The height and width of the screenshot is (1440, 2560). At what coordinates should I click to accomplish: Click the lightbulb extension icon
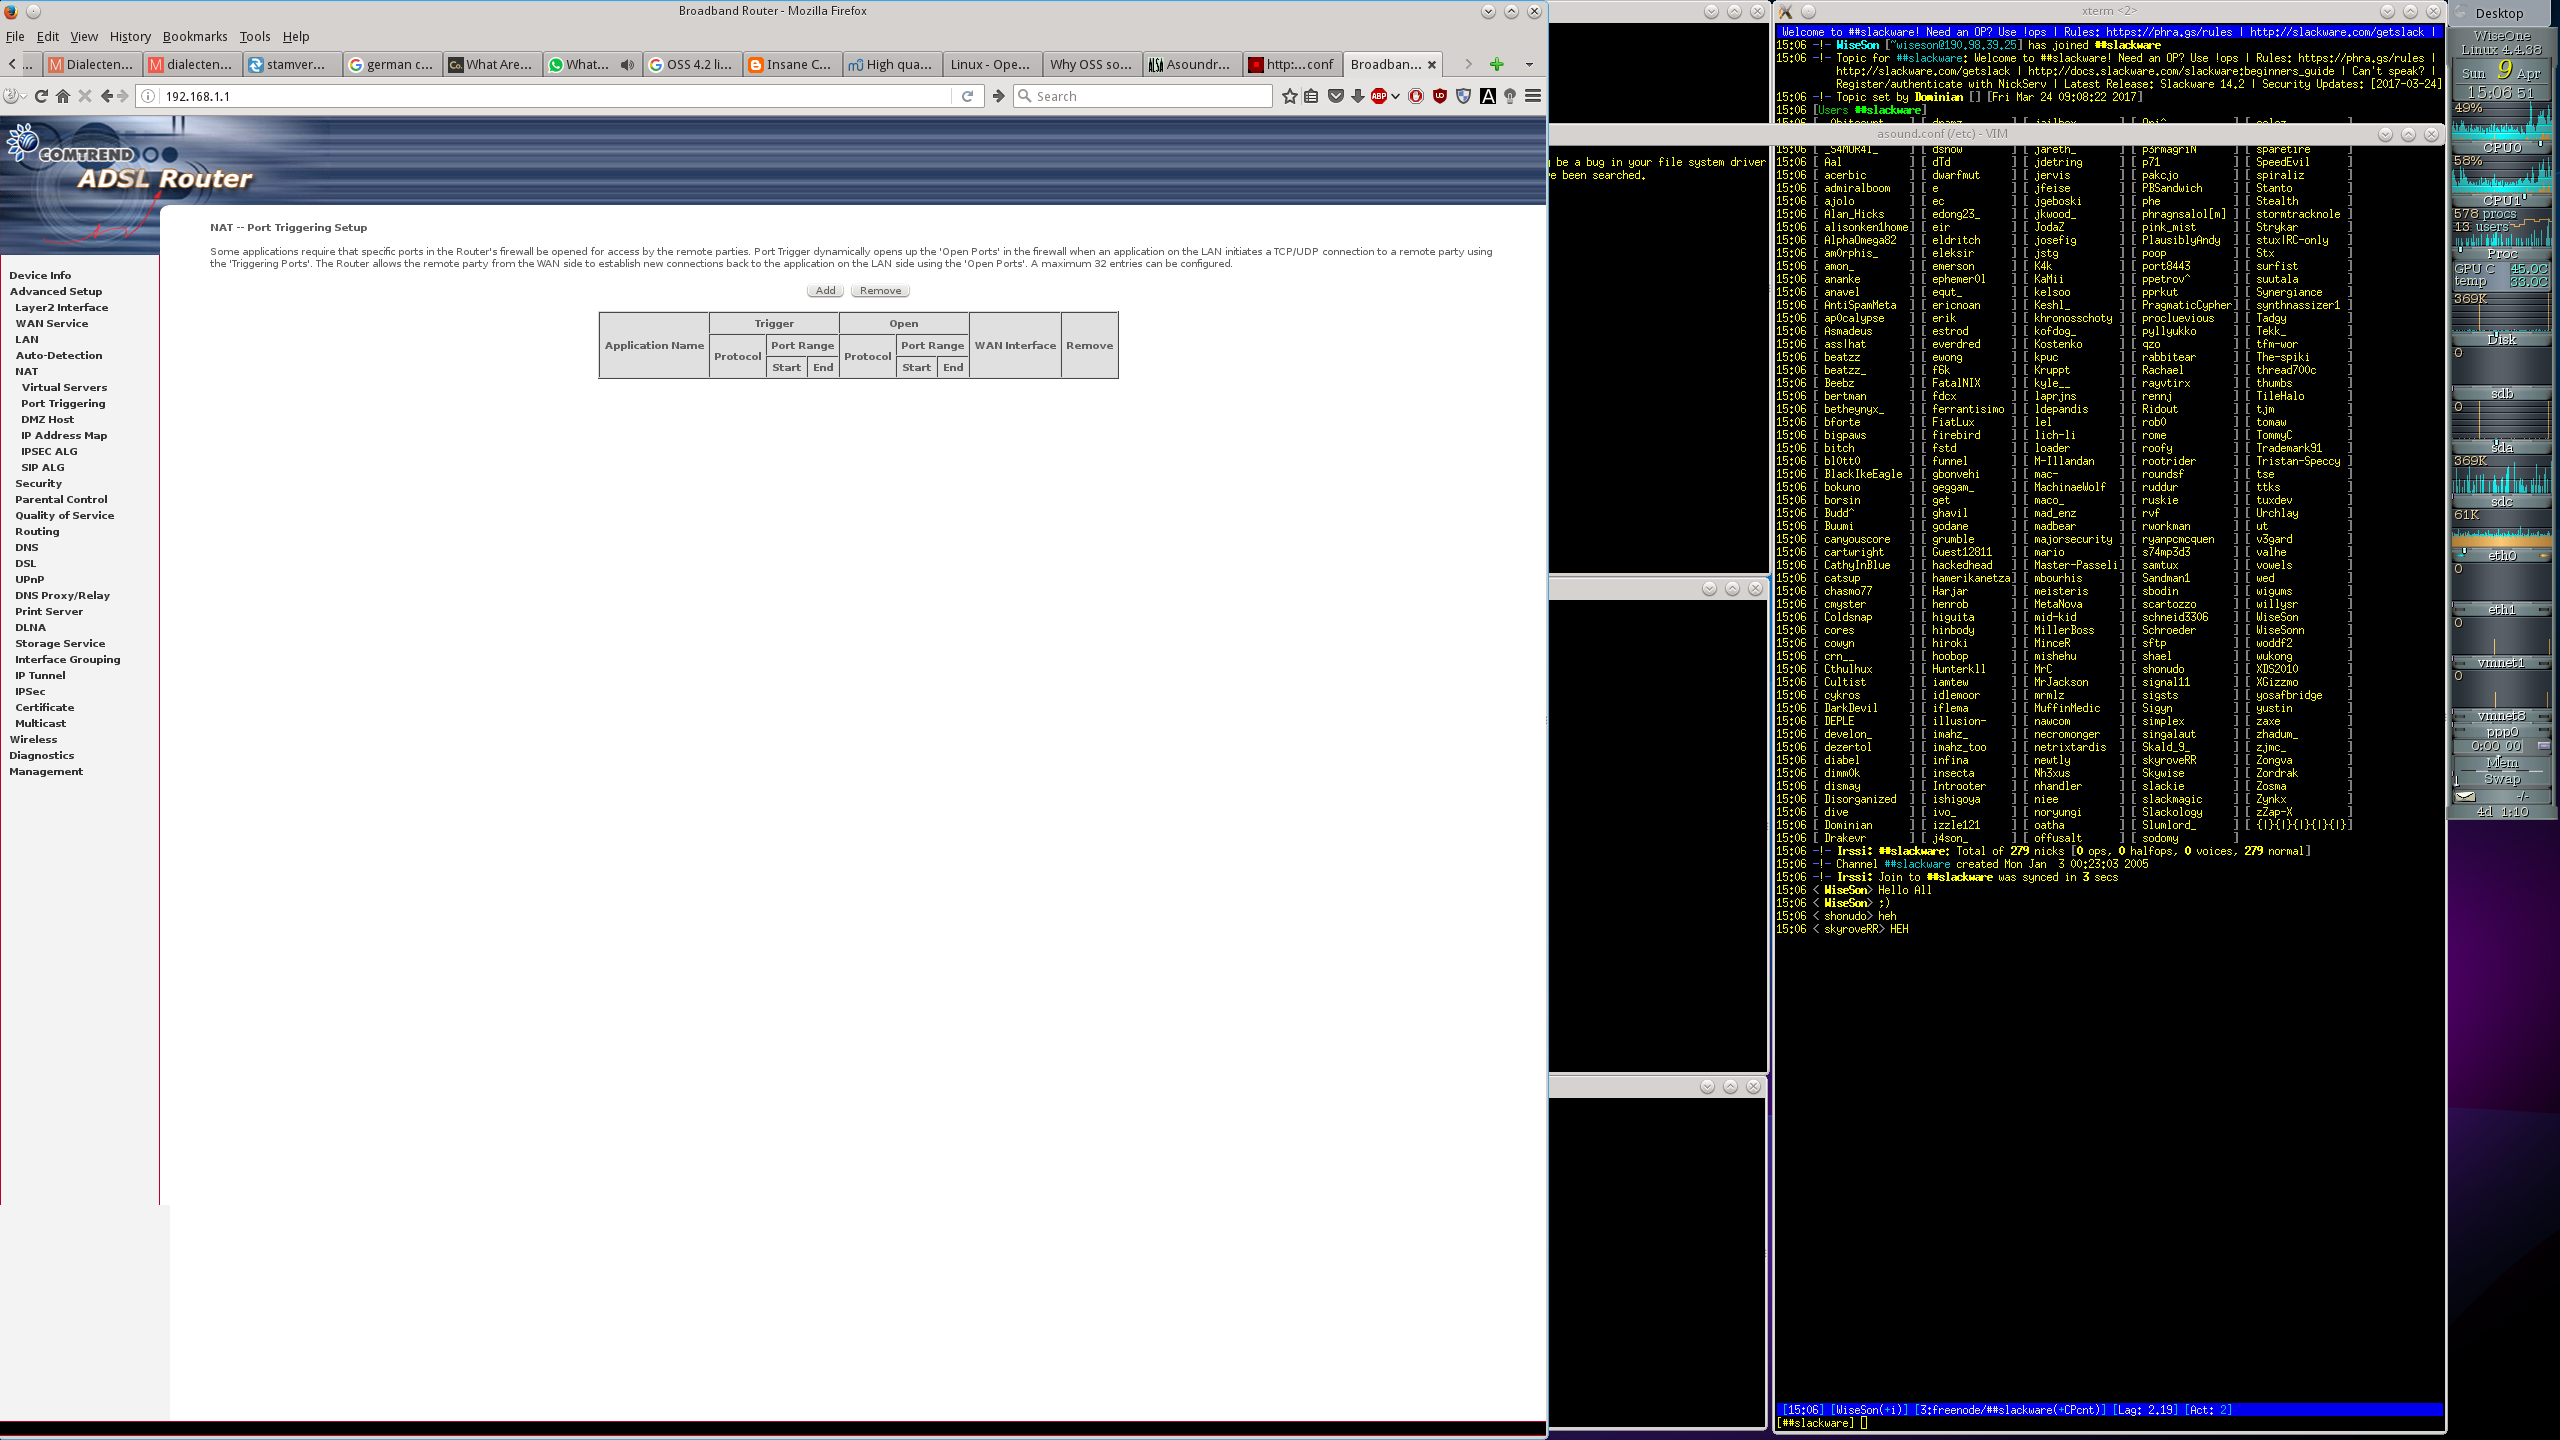tap(1510, 96)
